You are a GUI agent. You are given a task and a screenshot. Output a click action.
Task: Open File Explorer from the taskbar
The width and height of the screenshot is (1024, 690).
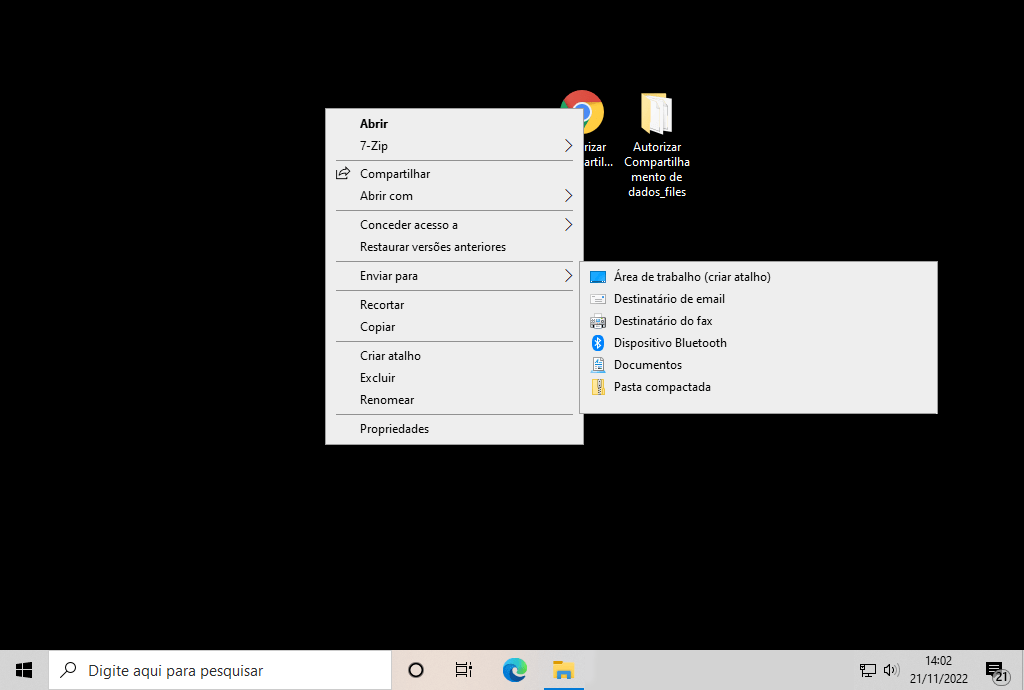[x=564, y=670]
